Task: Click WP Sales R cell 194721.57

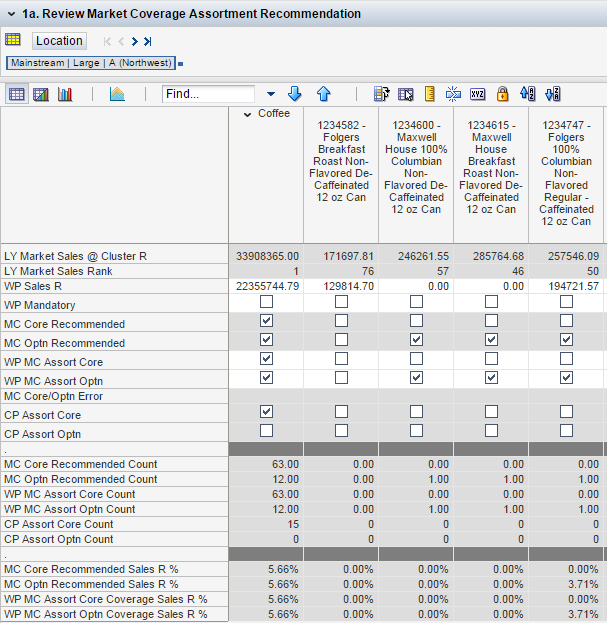Action: (566, 286)
